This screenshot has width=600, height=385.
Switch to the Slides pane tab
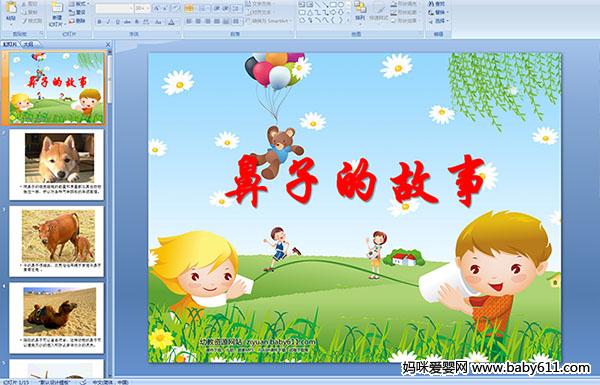point(10,44)
